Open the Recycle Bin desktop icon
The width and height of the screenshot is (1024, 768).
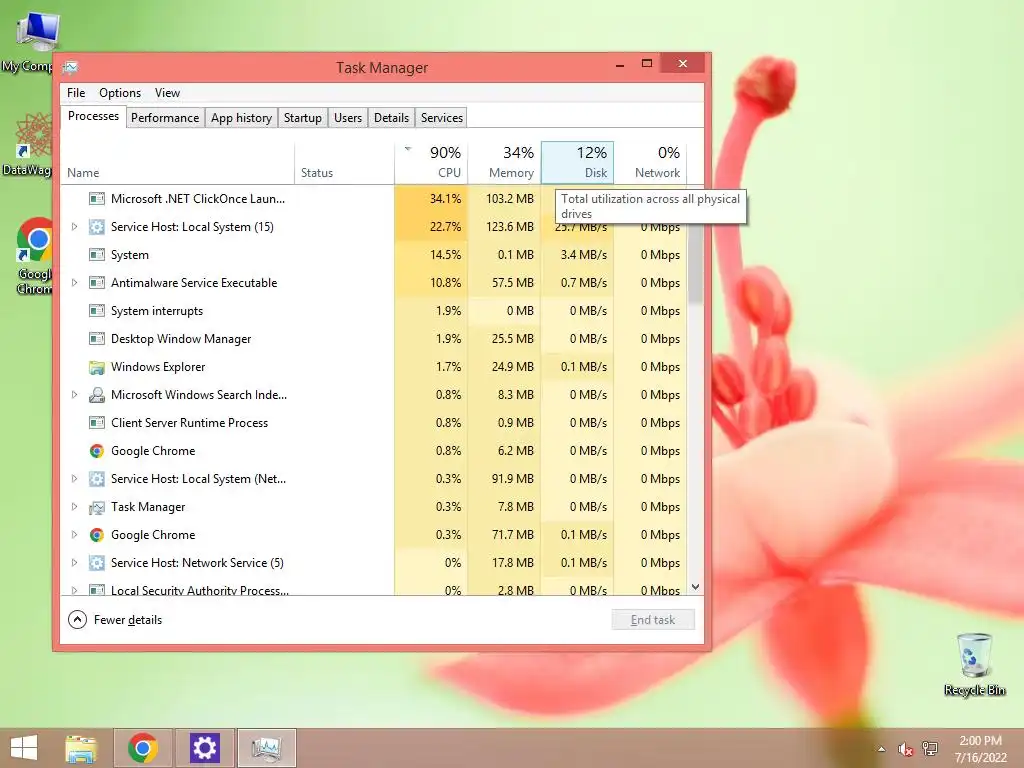[974, 665]
